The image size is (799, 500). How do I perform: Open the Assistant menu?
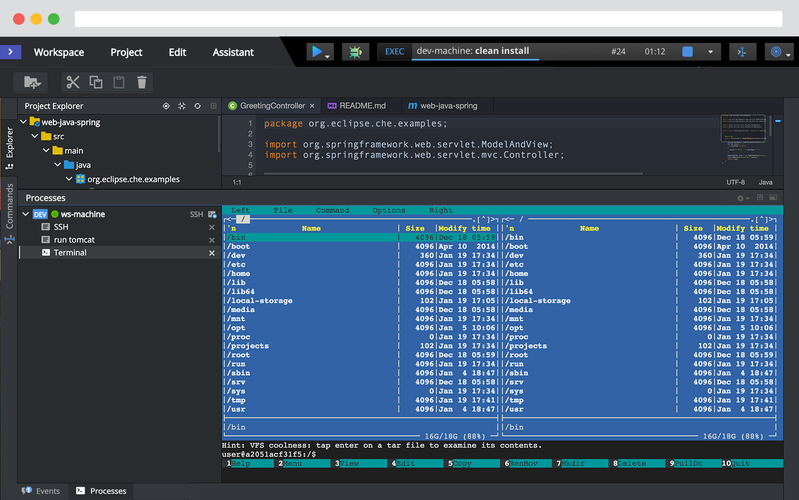coord(233,52)
